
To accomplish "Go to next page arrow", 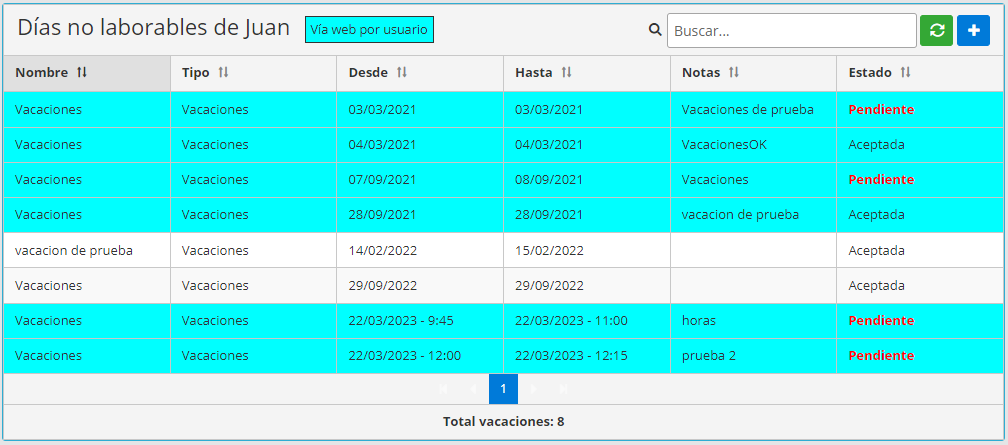I will click(x=534, y=389).
